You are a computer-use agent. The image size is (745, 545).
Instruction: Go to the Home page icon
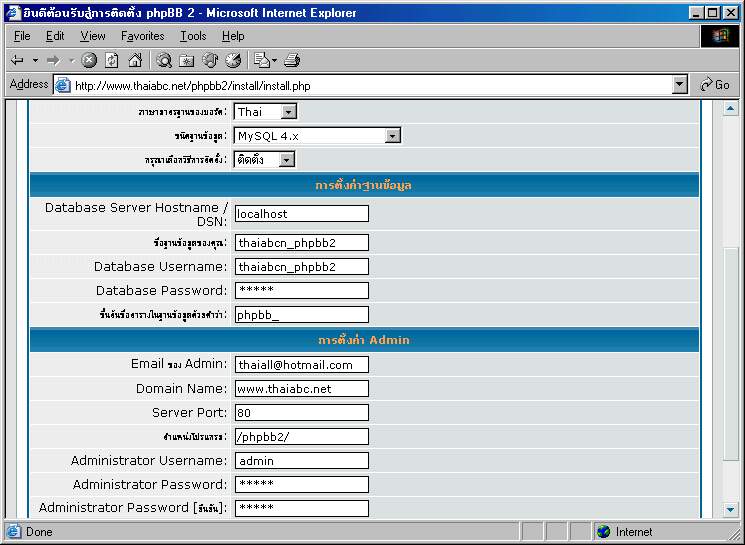[134, 60]
